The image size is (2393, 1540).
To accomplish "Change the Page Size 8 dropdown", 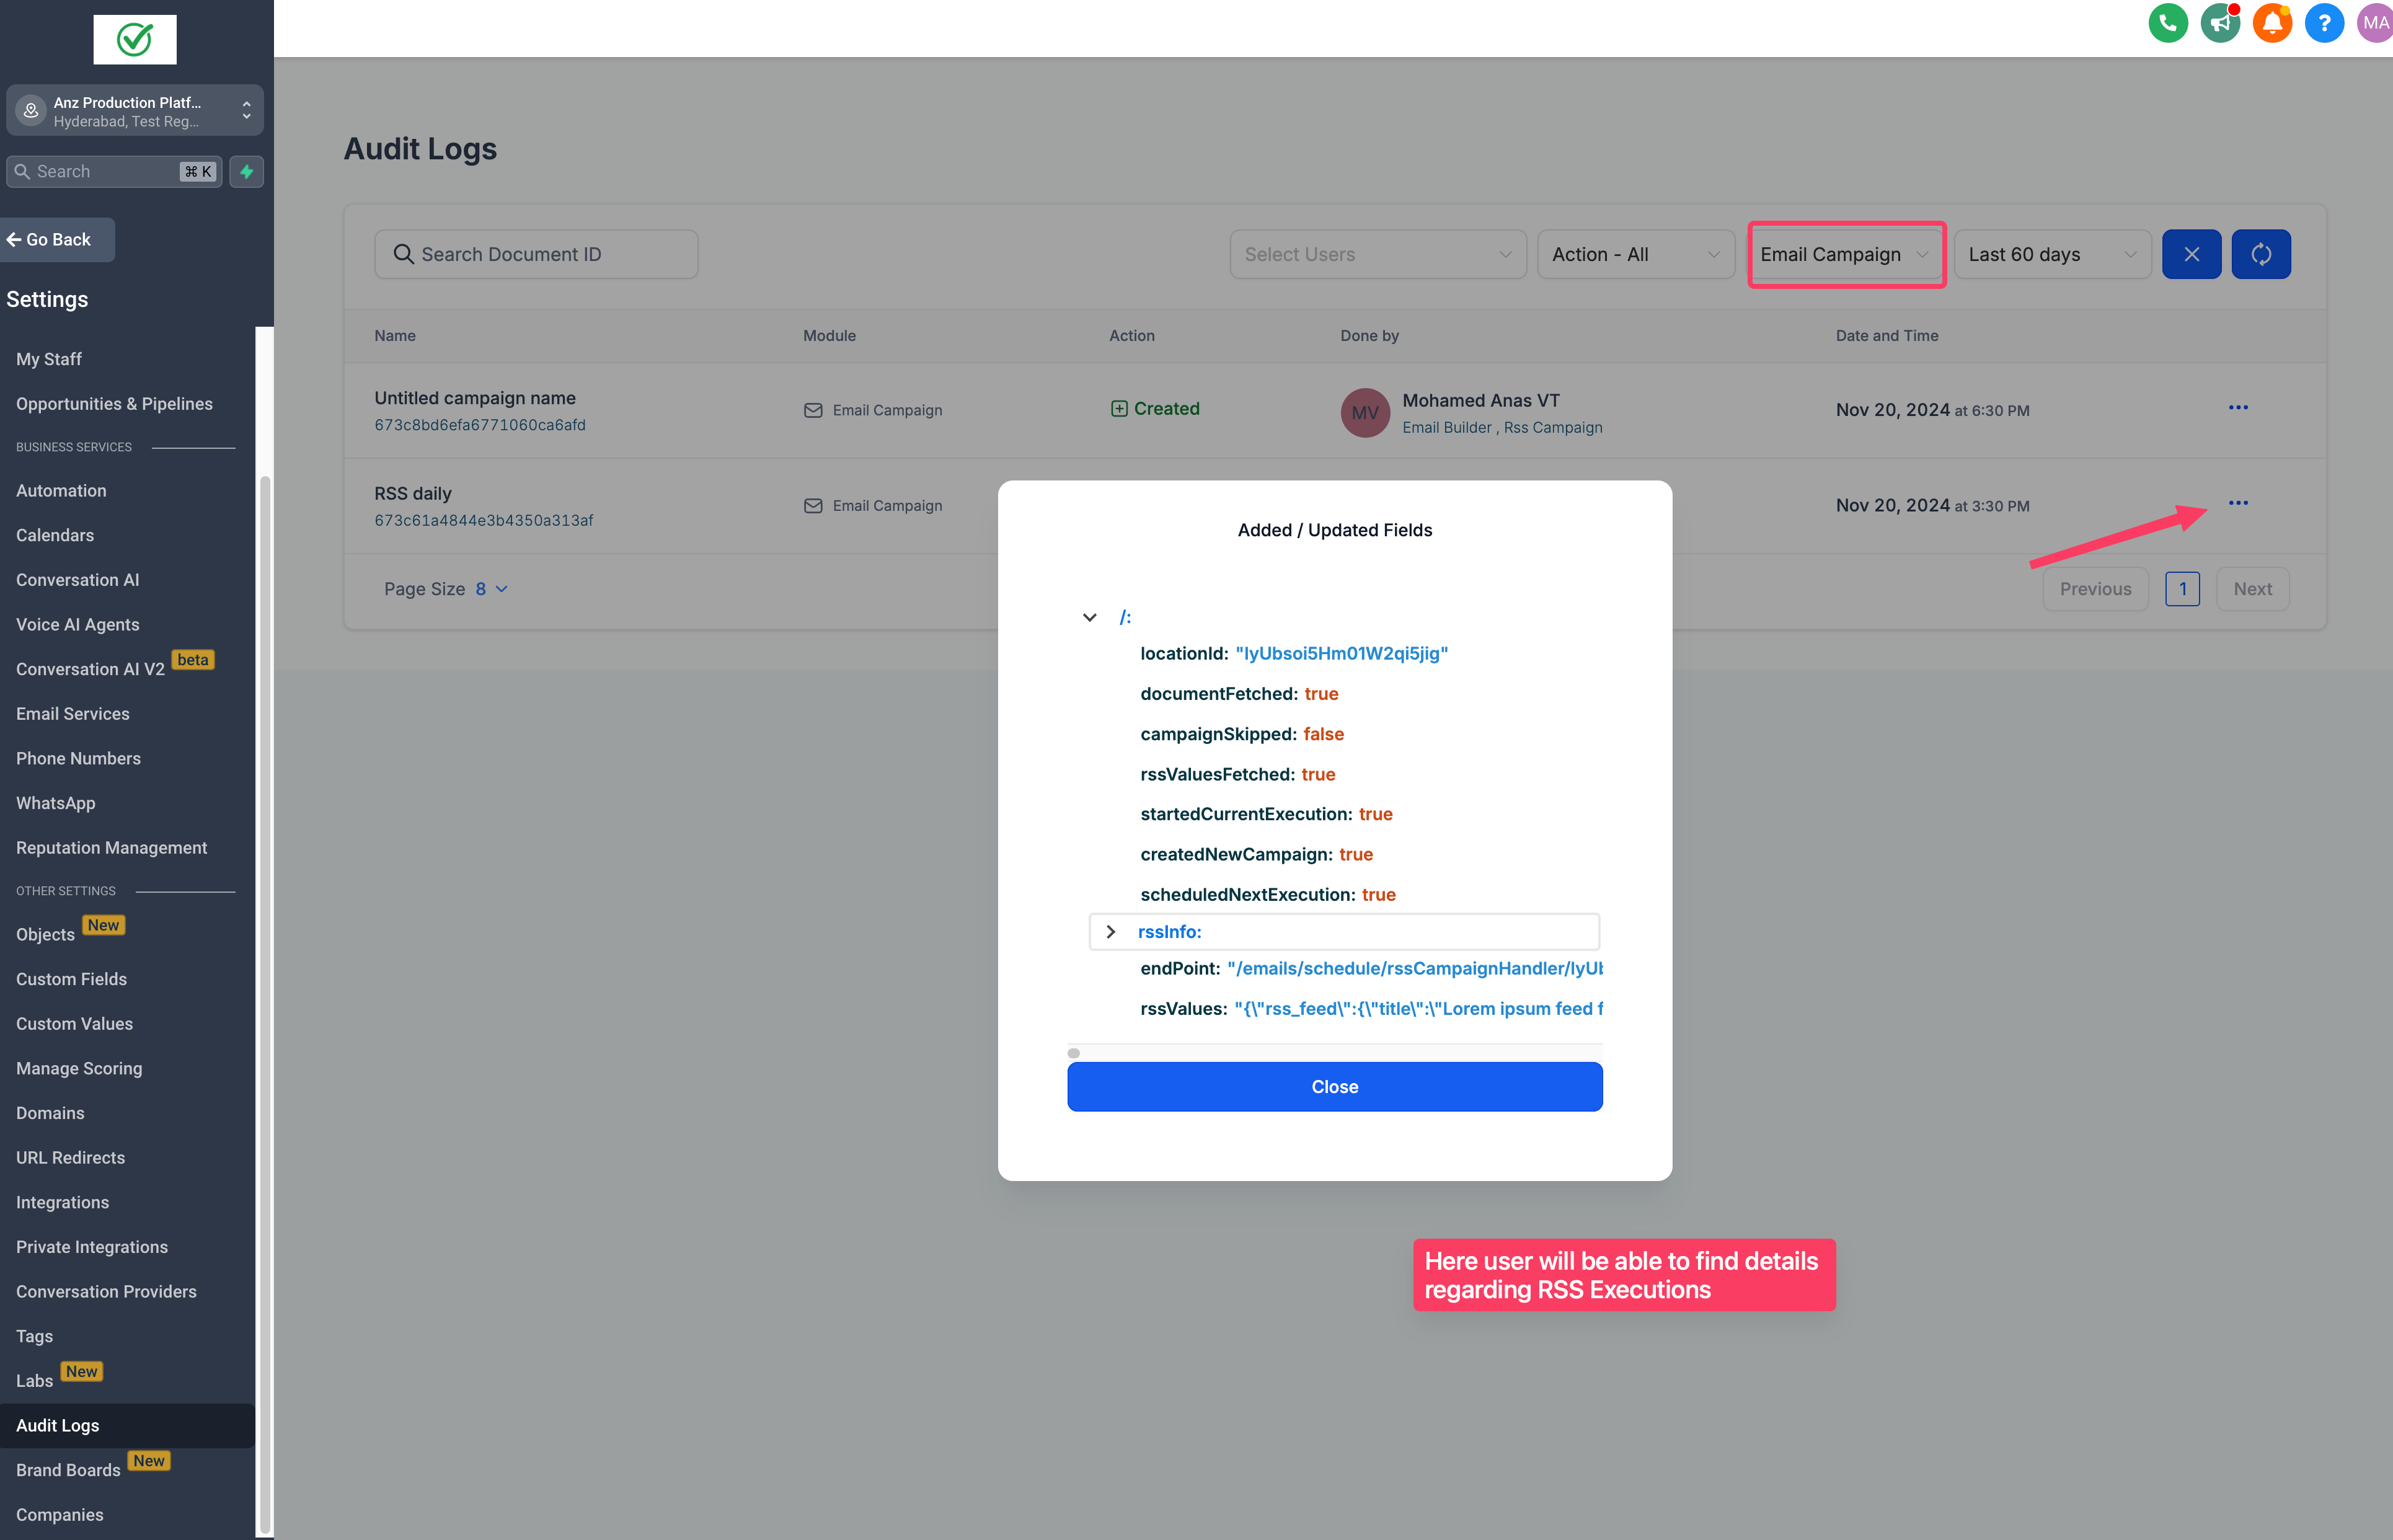I will point(491,589).
